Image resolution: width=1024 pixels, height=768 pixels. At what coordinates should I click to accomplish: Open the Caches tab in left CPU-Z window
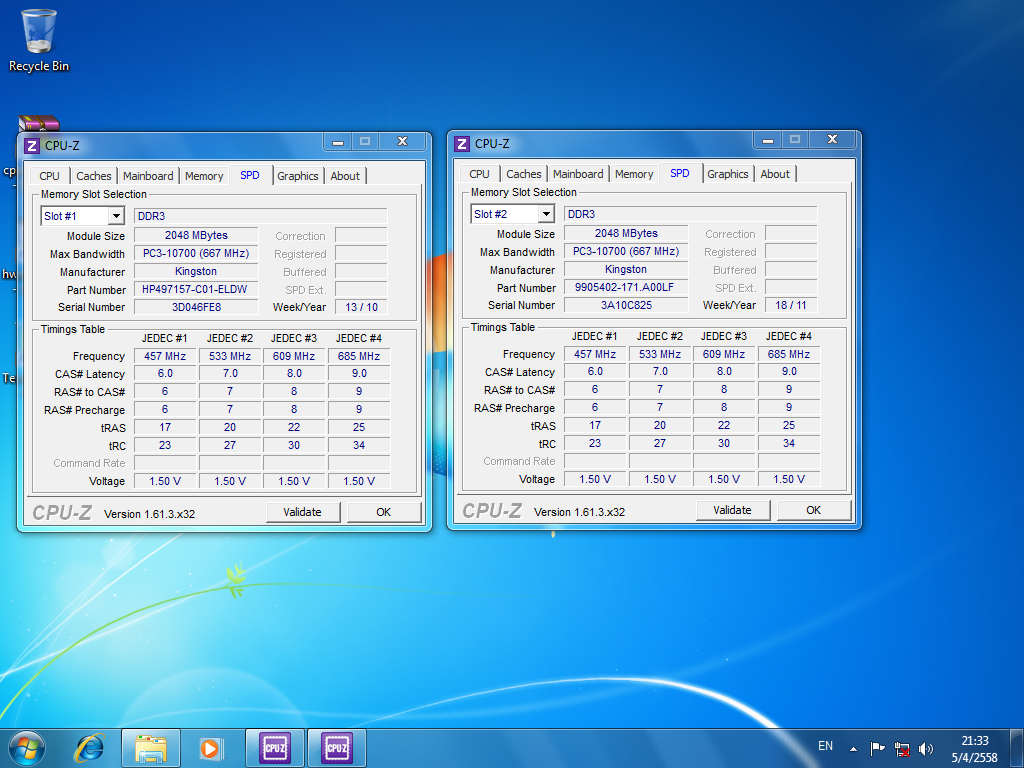(x=94, y=176)
